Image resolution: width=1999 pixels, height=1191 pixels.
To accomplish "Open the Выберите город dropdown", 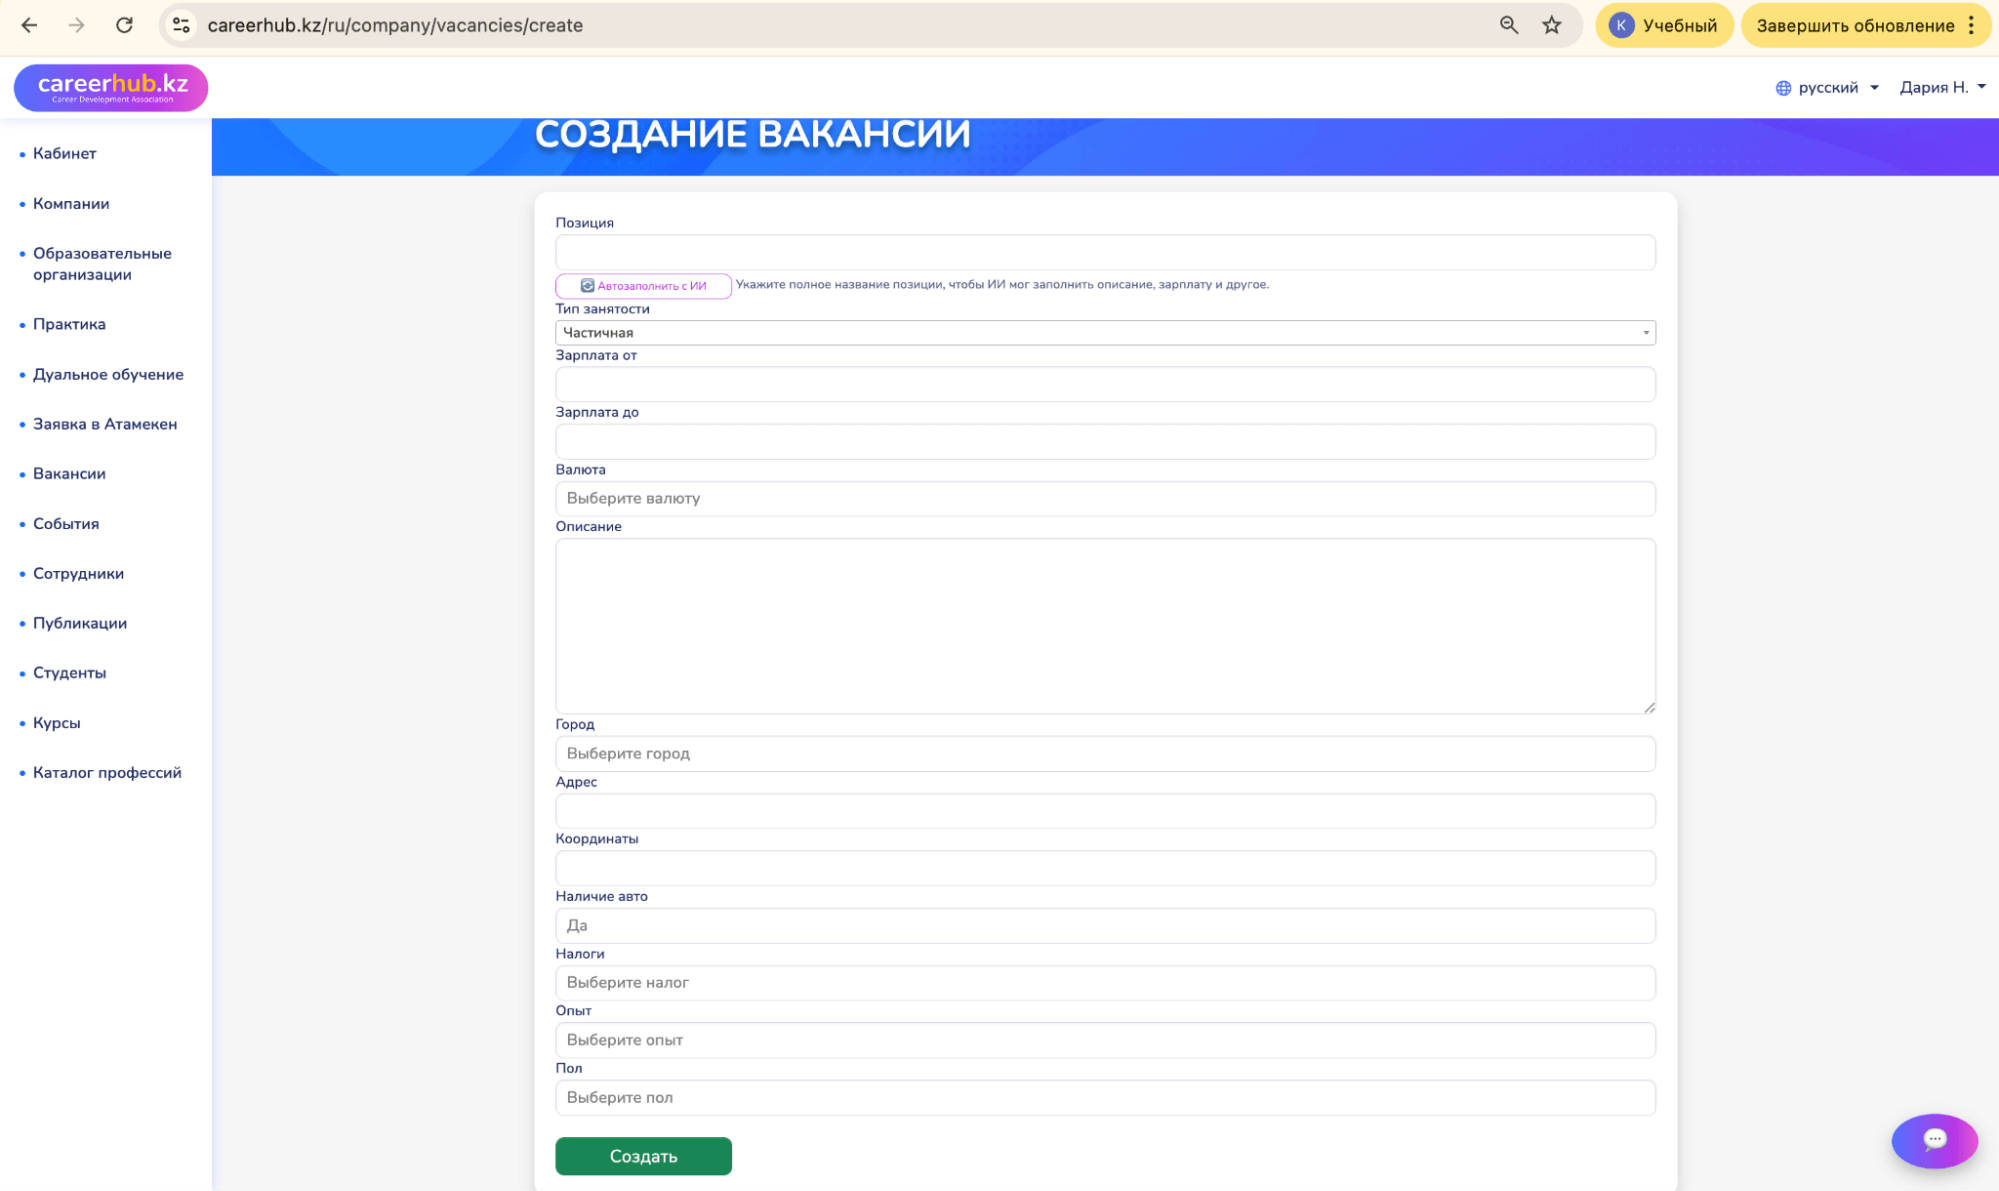I will [1104, 753].
